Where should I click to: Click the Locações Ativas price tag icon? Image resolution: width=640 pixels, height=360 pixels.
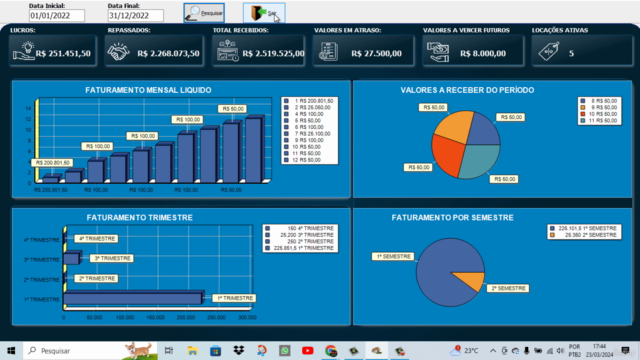[549, 52]
